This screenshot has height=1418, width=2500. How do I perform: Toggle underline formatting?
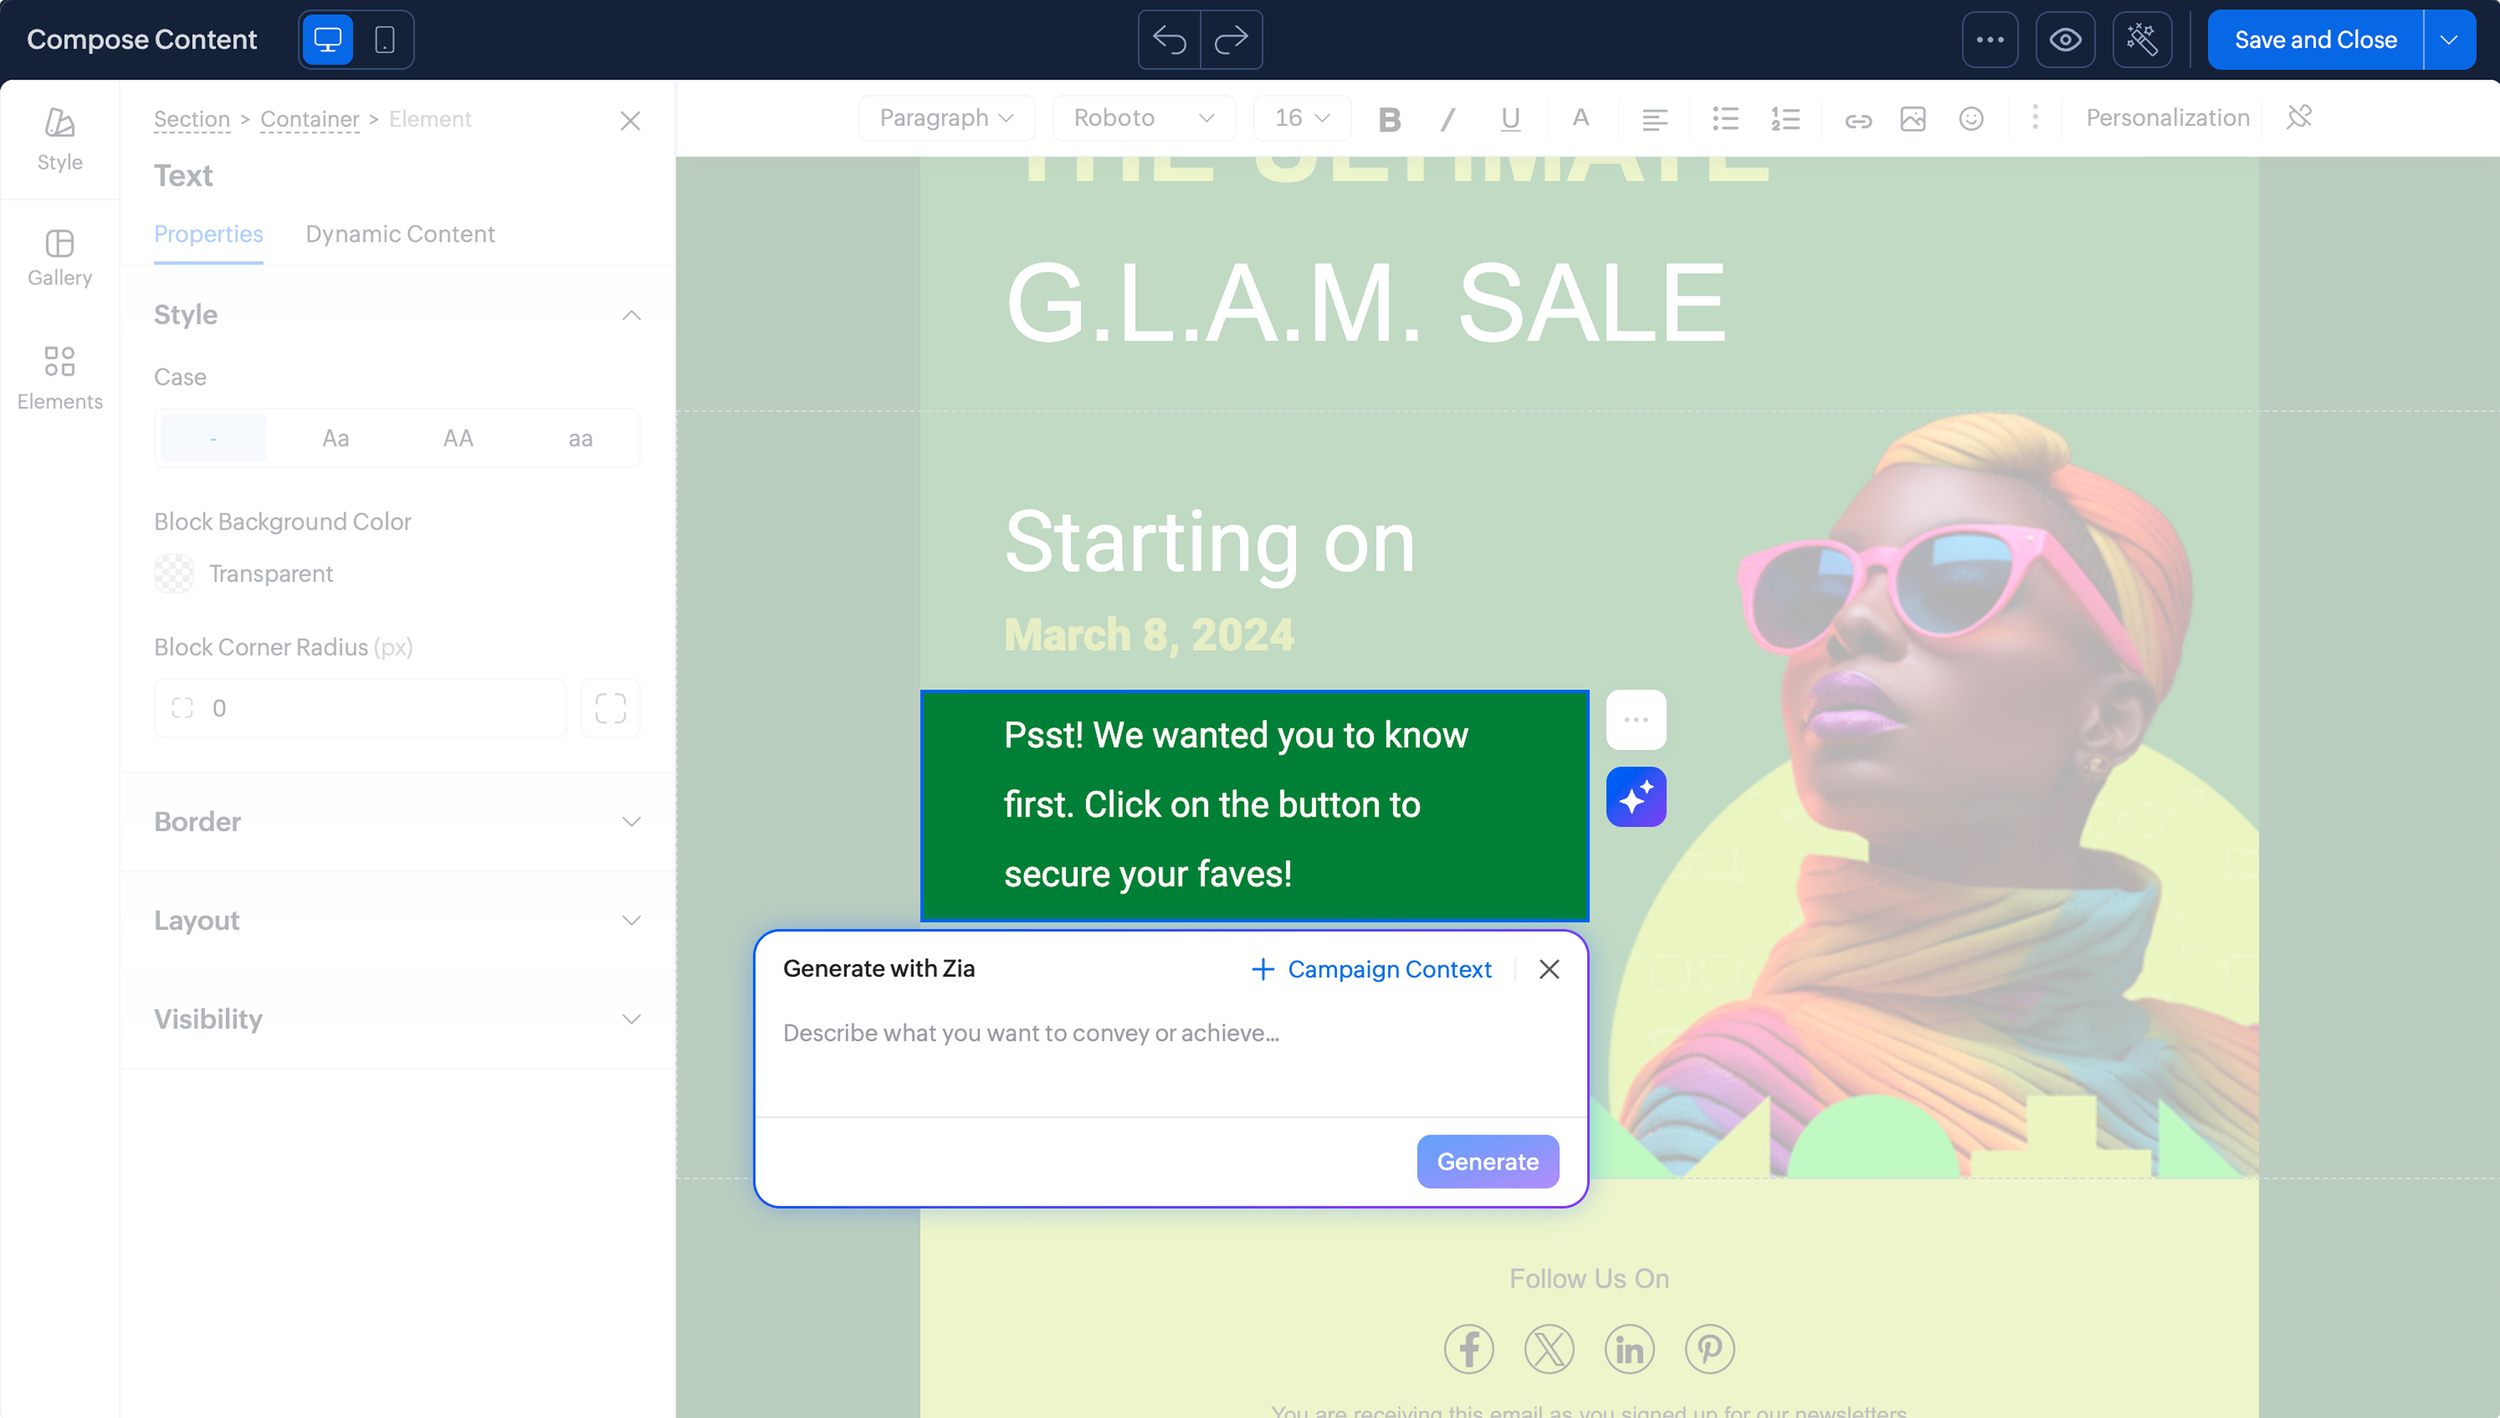1510,119
